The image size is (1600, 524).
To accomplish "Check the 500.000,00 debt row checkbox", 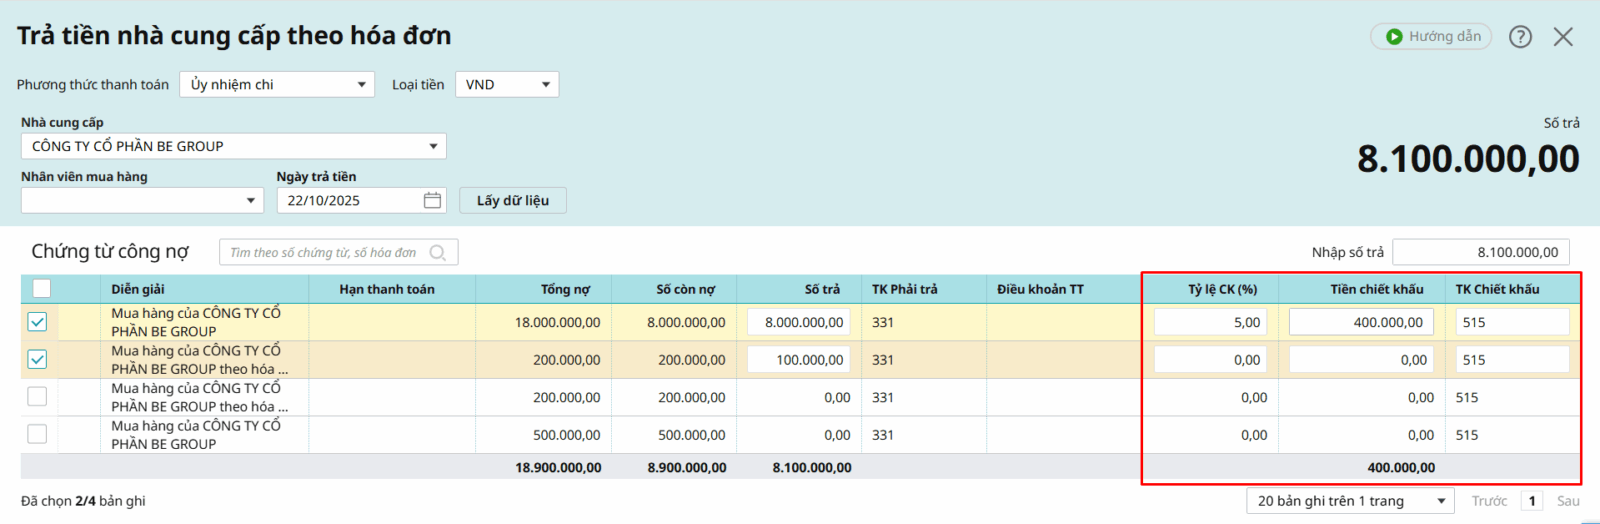I will pyautogui.click(x=37, y=434).
